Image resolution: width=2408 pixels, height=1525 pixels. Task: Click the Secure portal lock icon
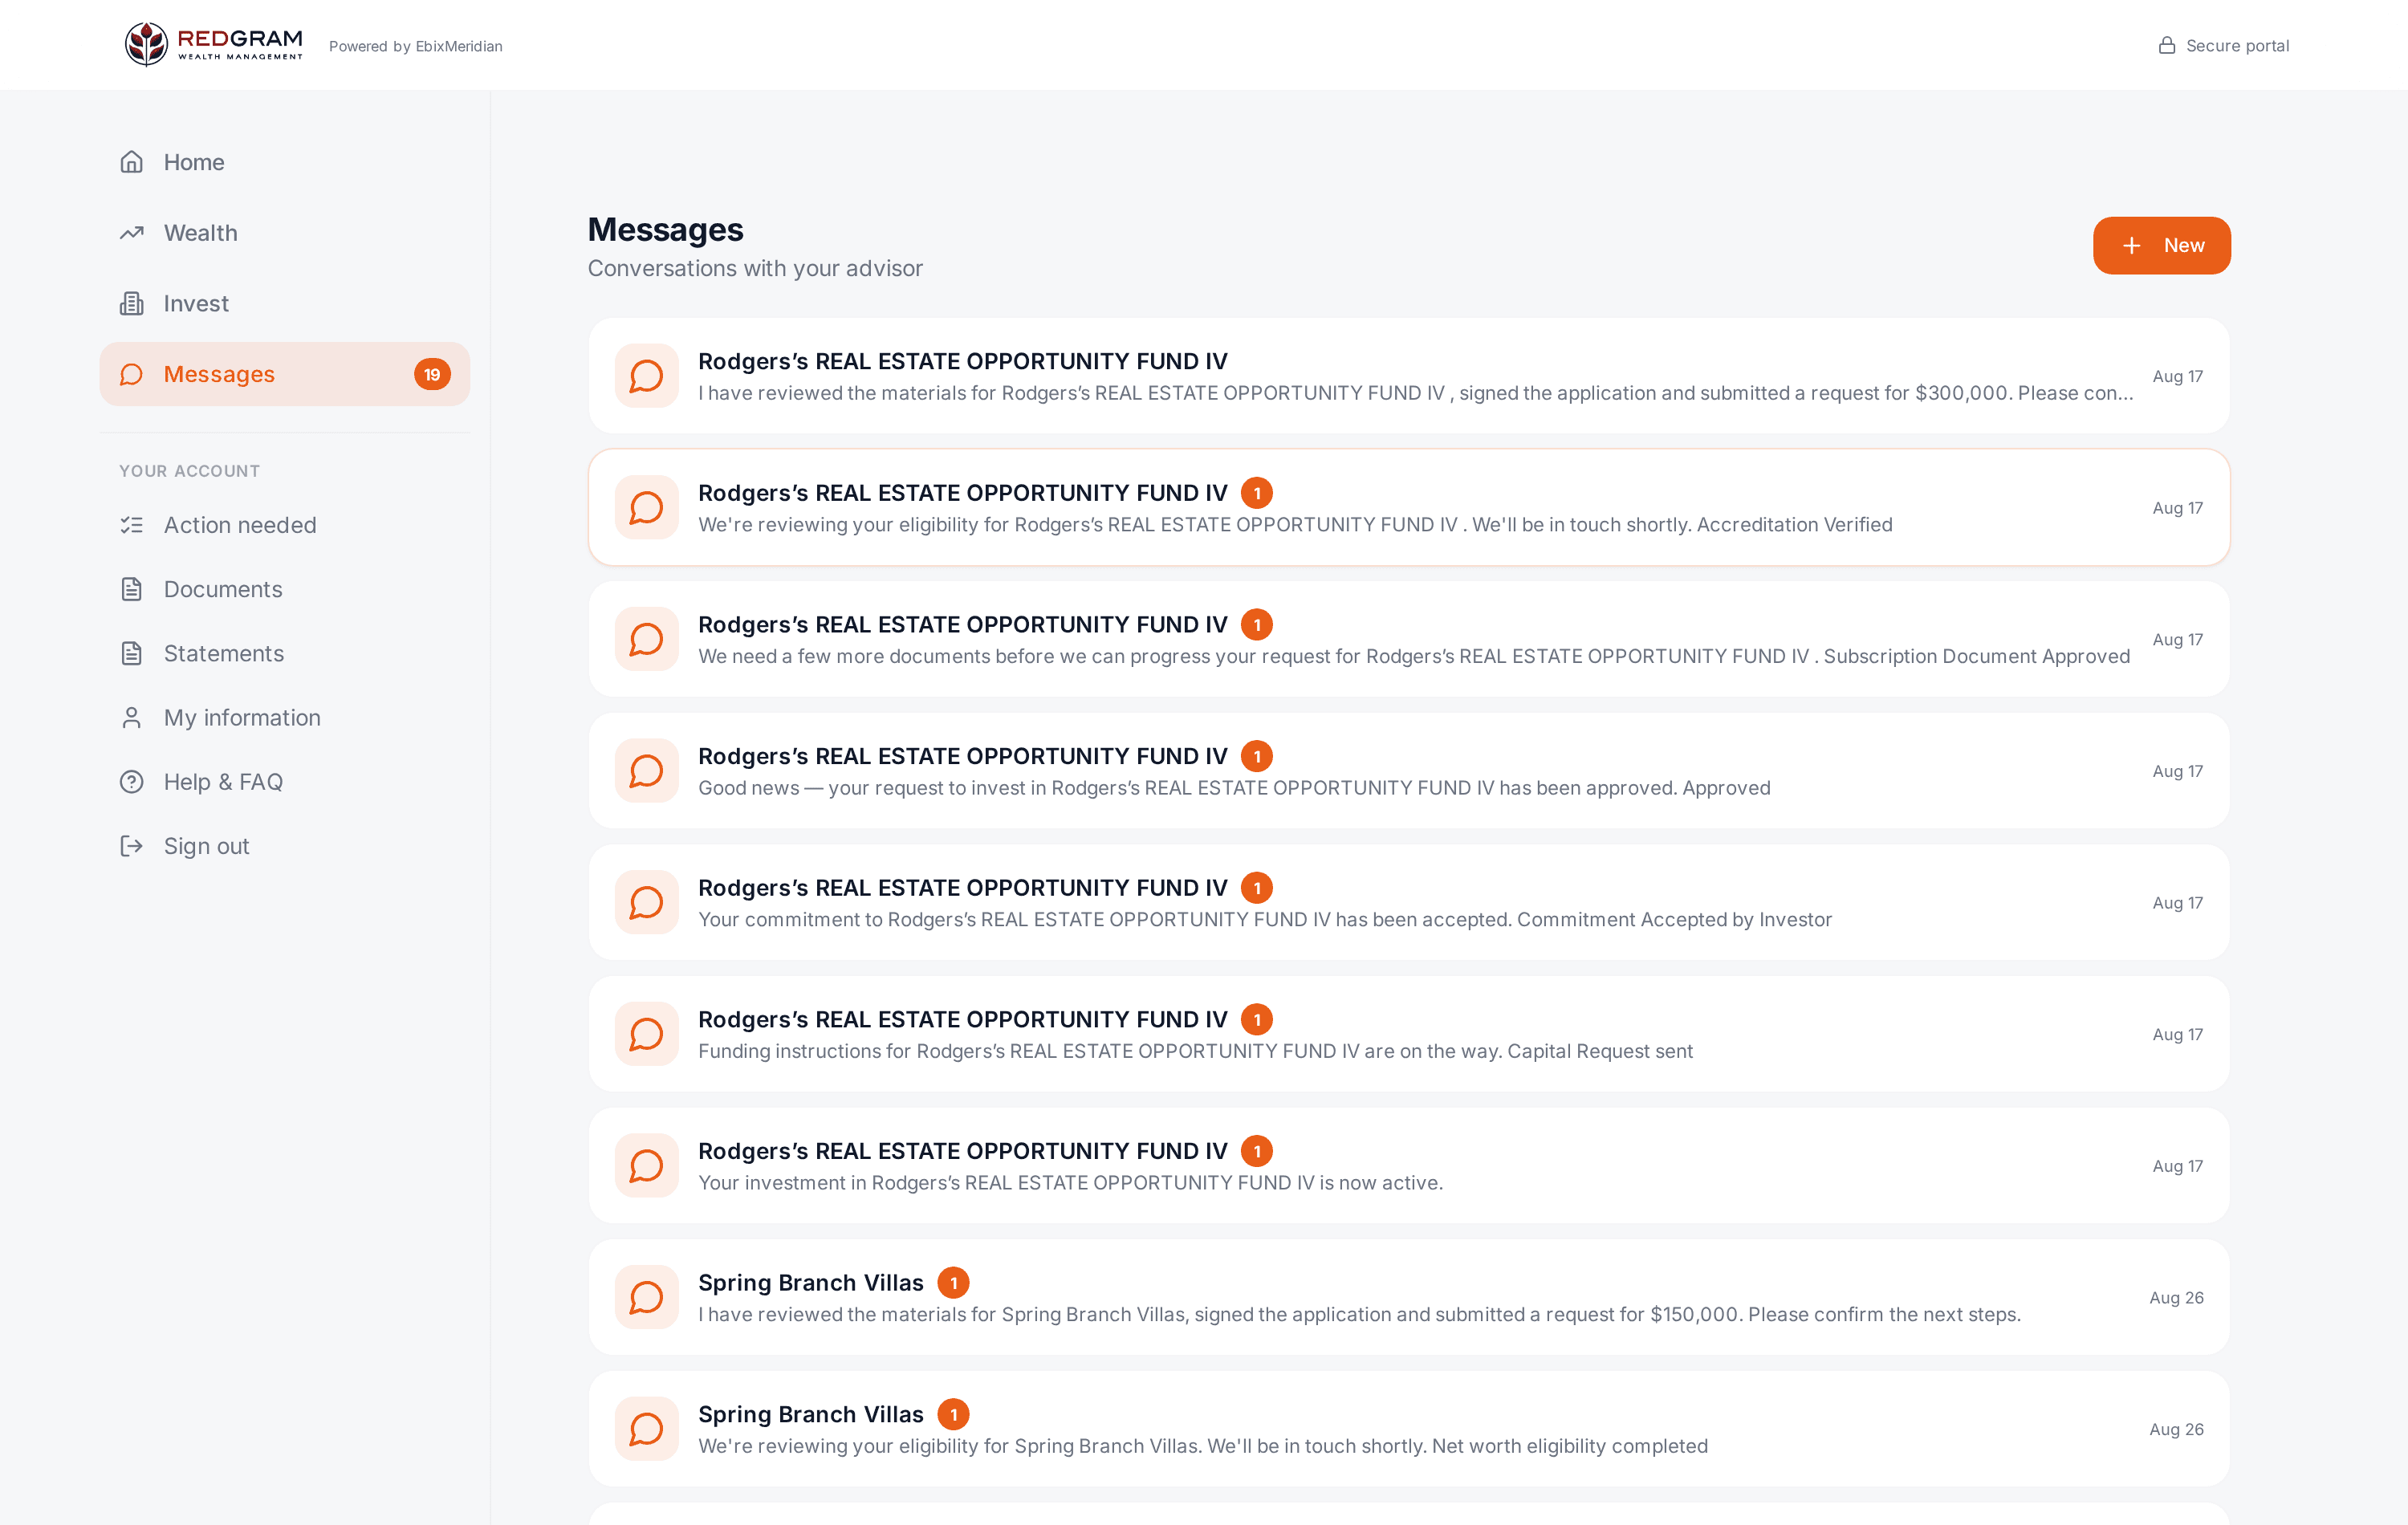pos(2167,45)
